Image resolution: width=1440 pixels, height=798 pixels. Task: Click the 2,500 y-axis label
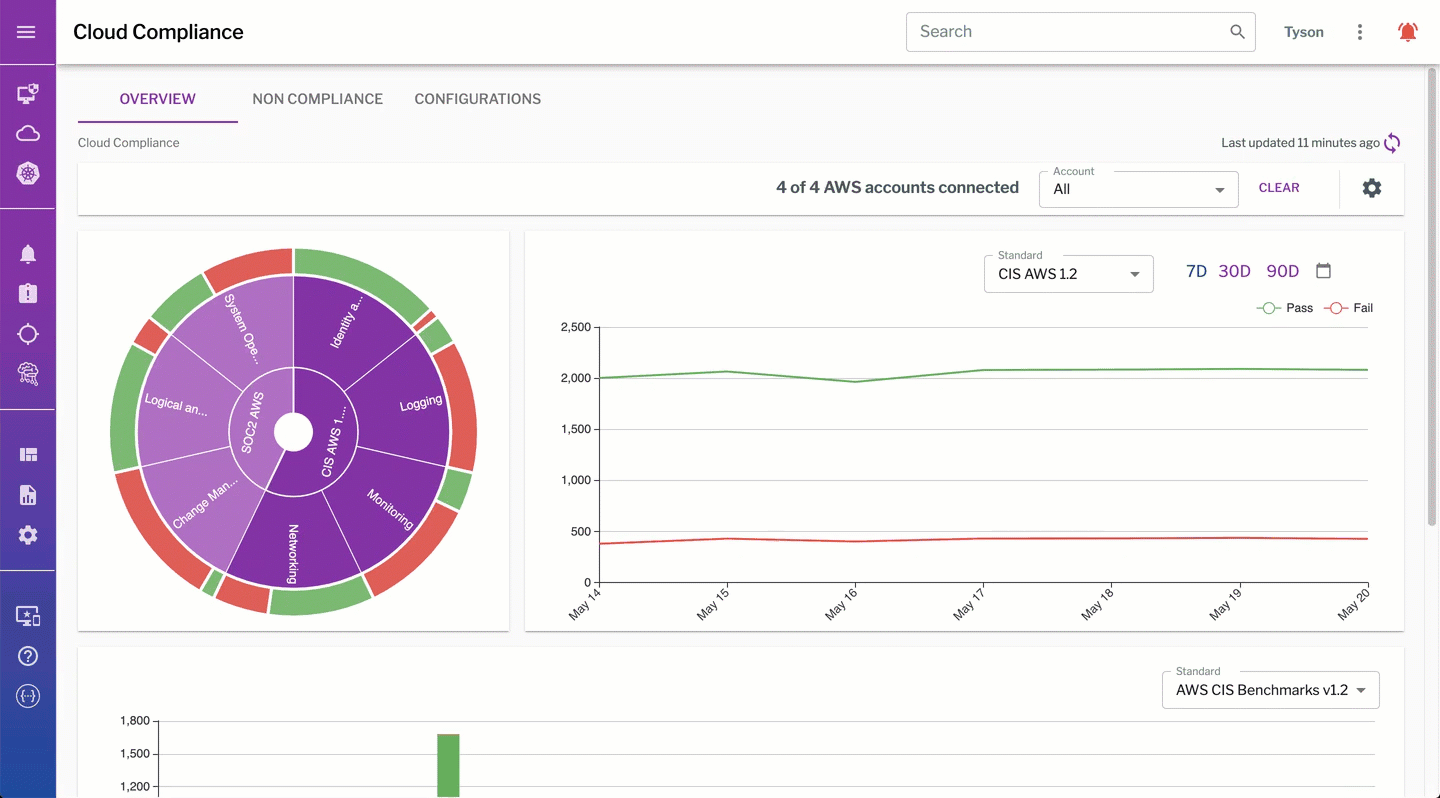coord(576,327)
